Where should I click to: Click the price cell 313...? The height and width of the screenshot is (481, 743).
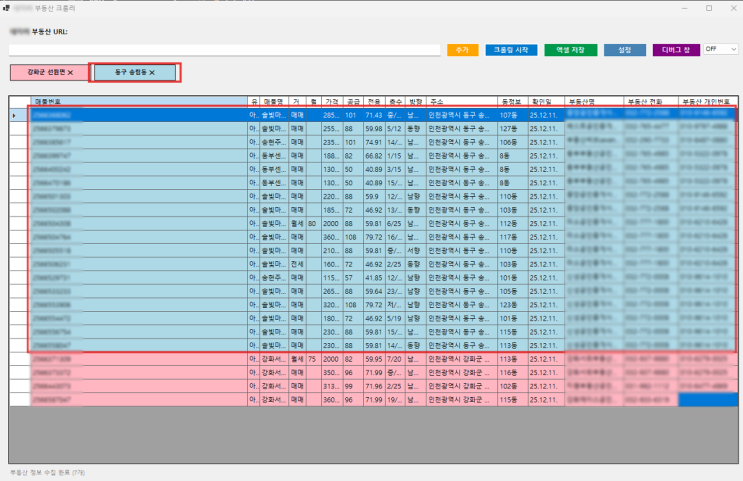pyautogui.click(x=332, y=386)
